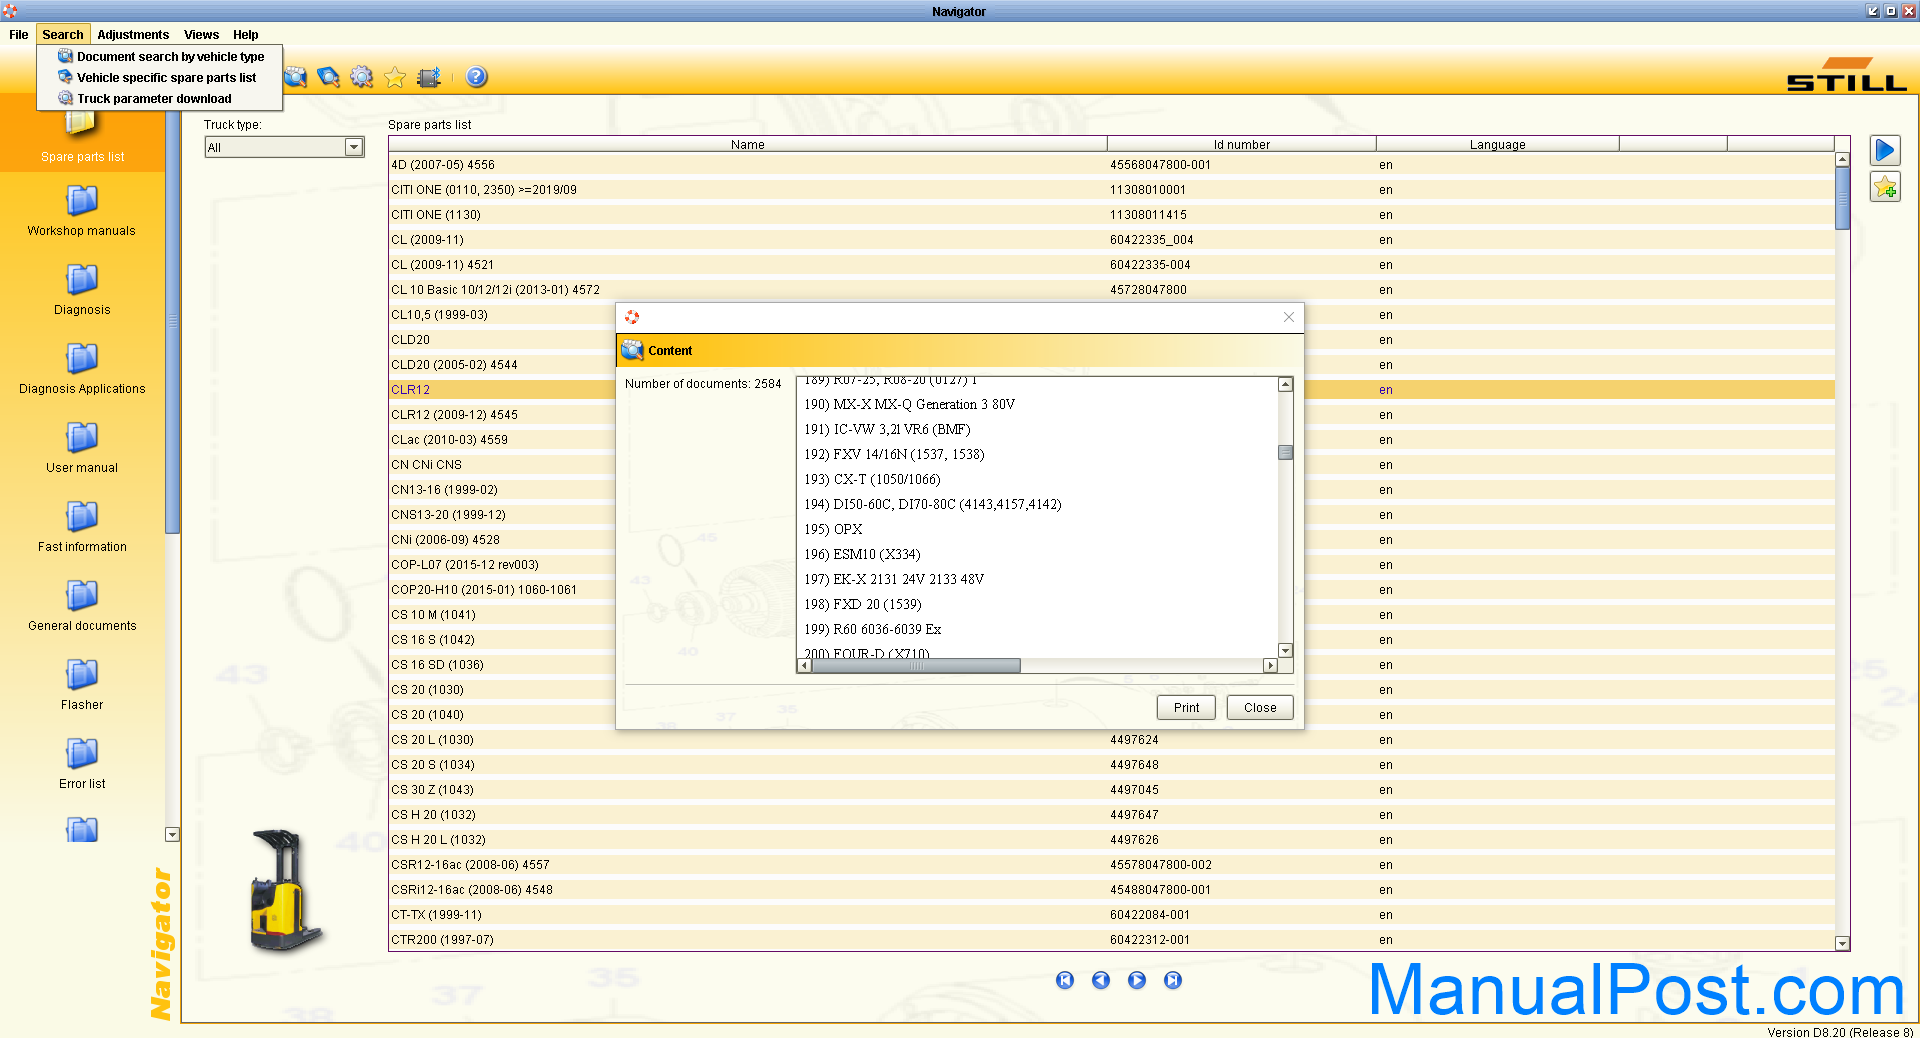Viewport: 1920px width, 1038px height.
Task: Click the truck parameter download gear toolbar icon
Action: 361,77
